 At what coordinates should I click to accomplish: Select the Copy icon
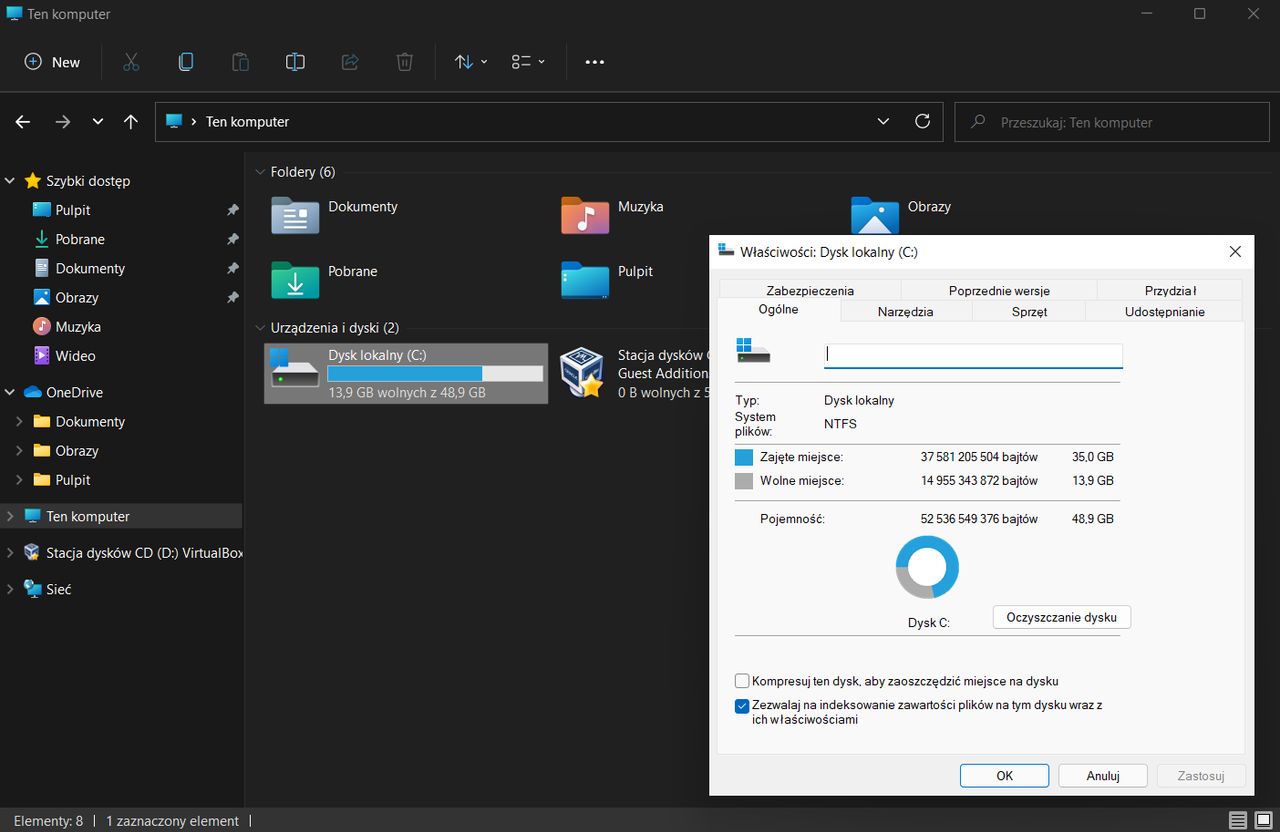coord(186,61)
